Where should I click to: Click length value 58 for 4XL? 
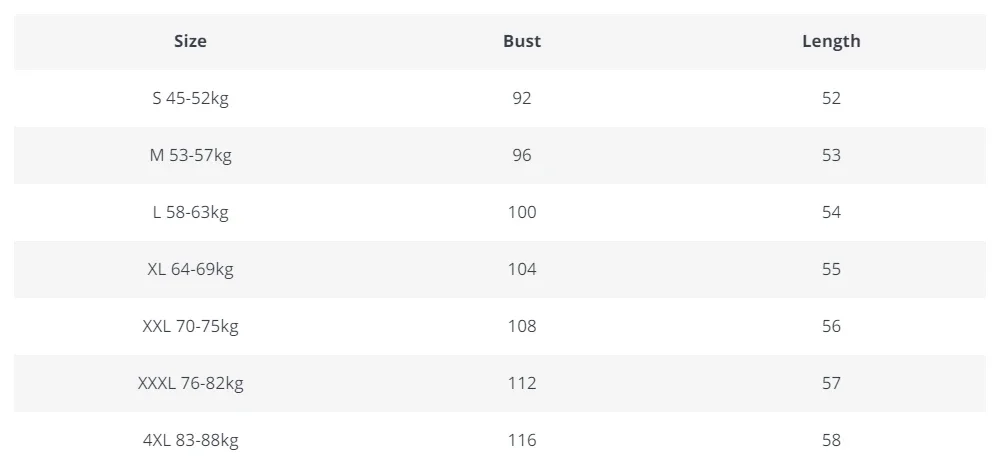coord(831,440)
